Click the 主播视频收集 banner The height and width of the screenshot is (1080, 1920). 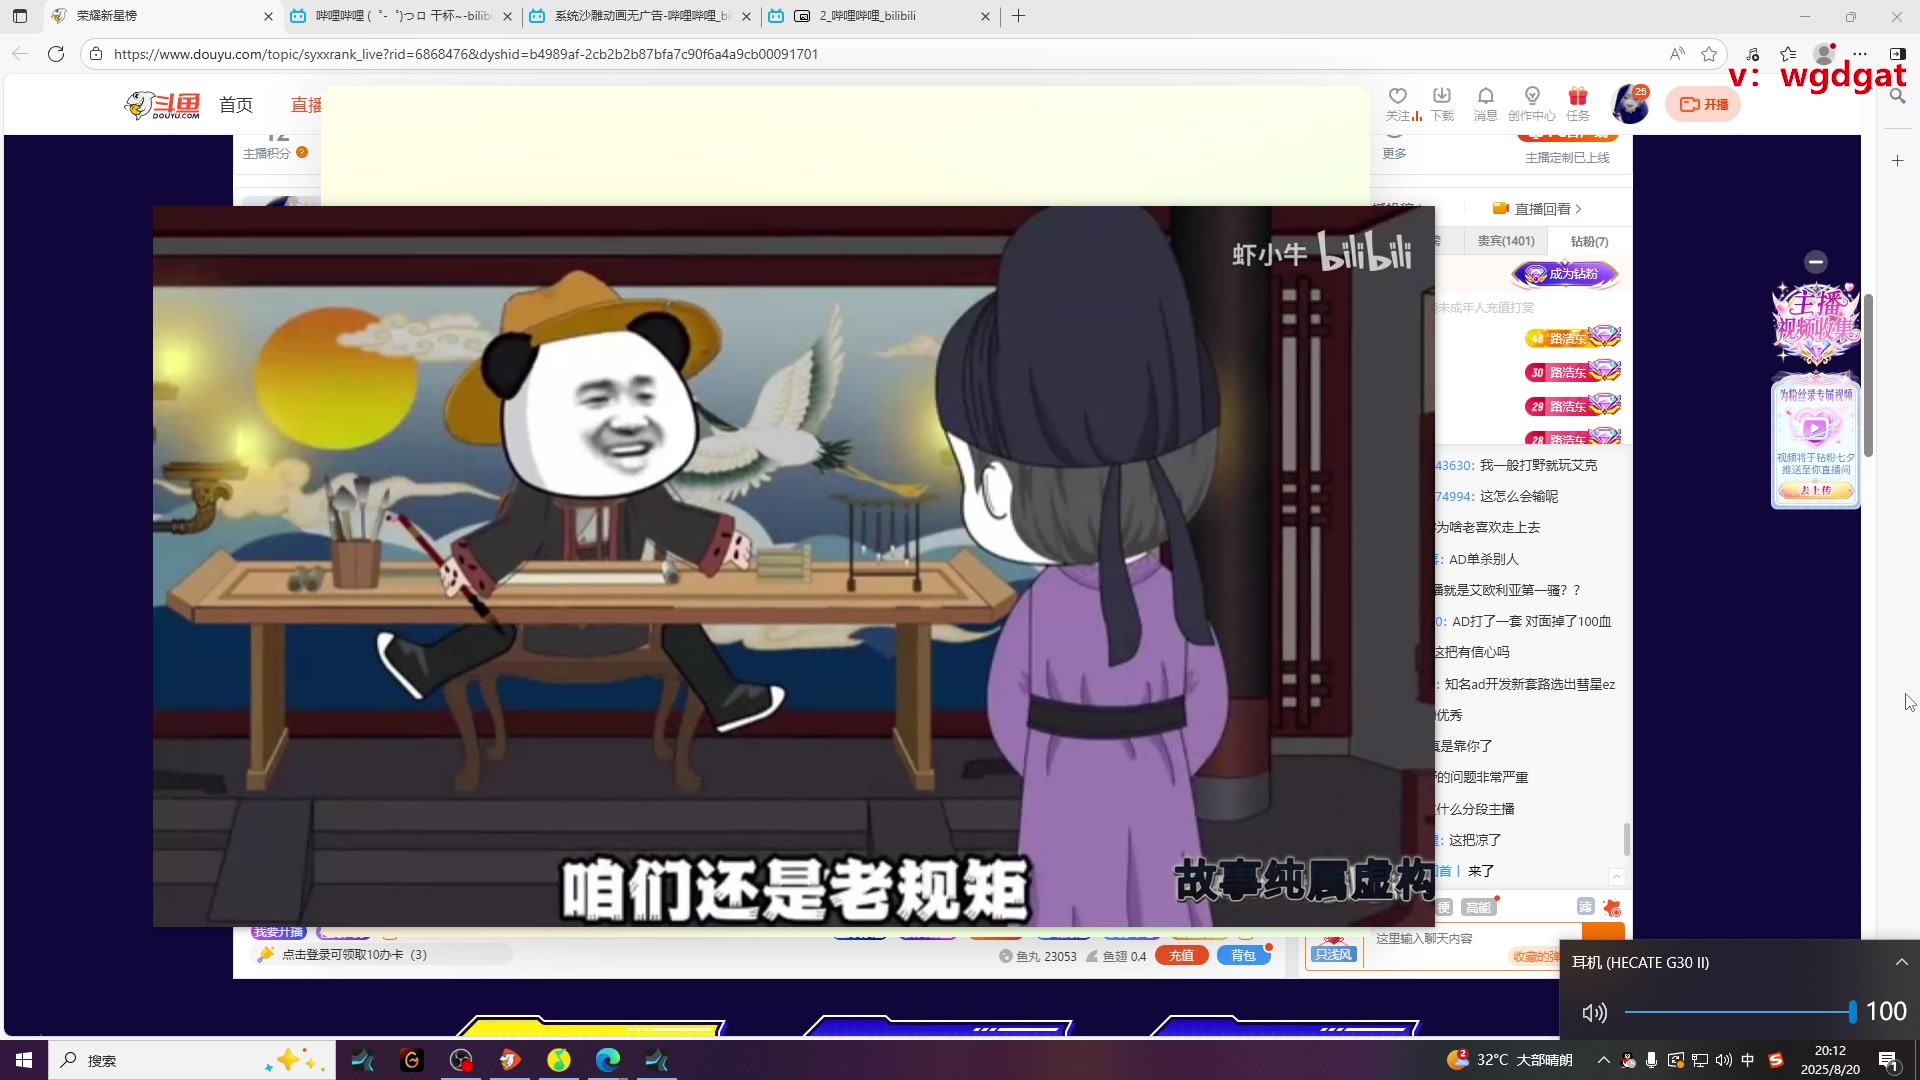click(1816, 323)
